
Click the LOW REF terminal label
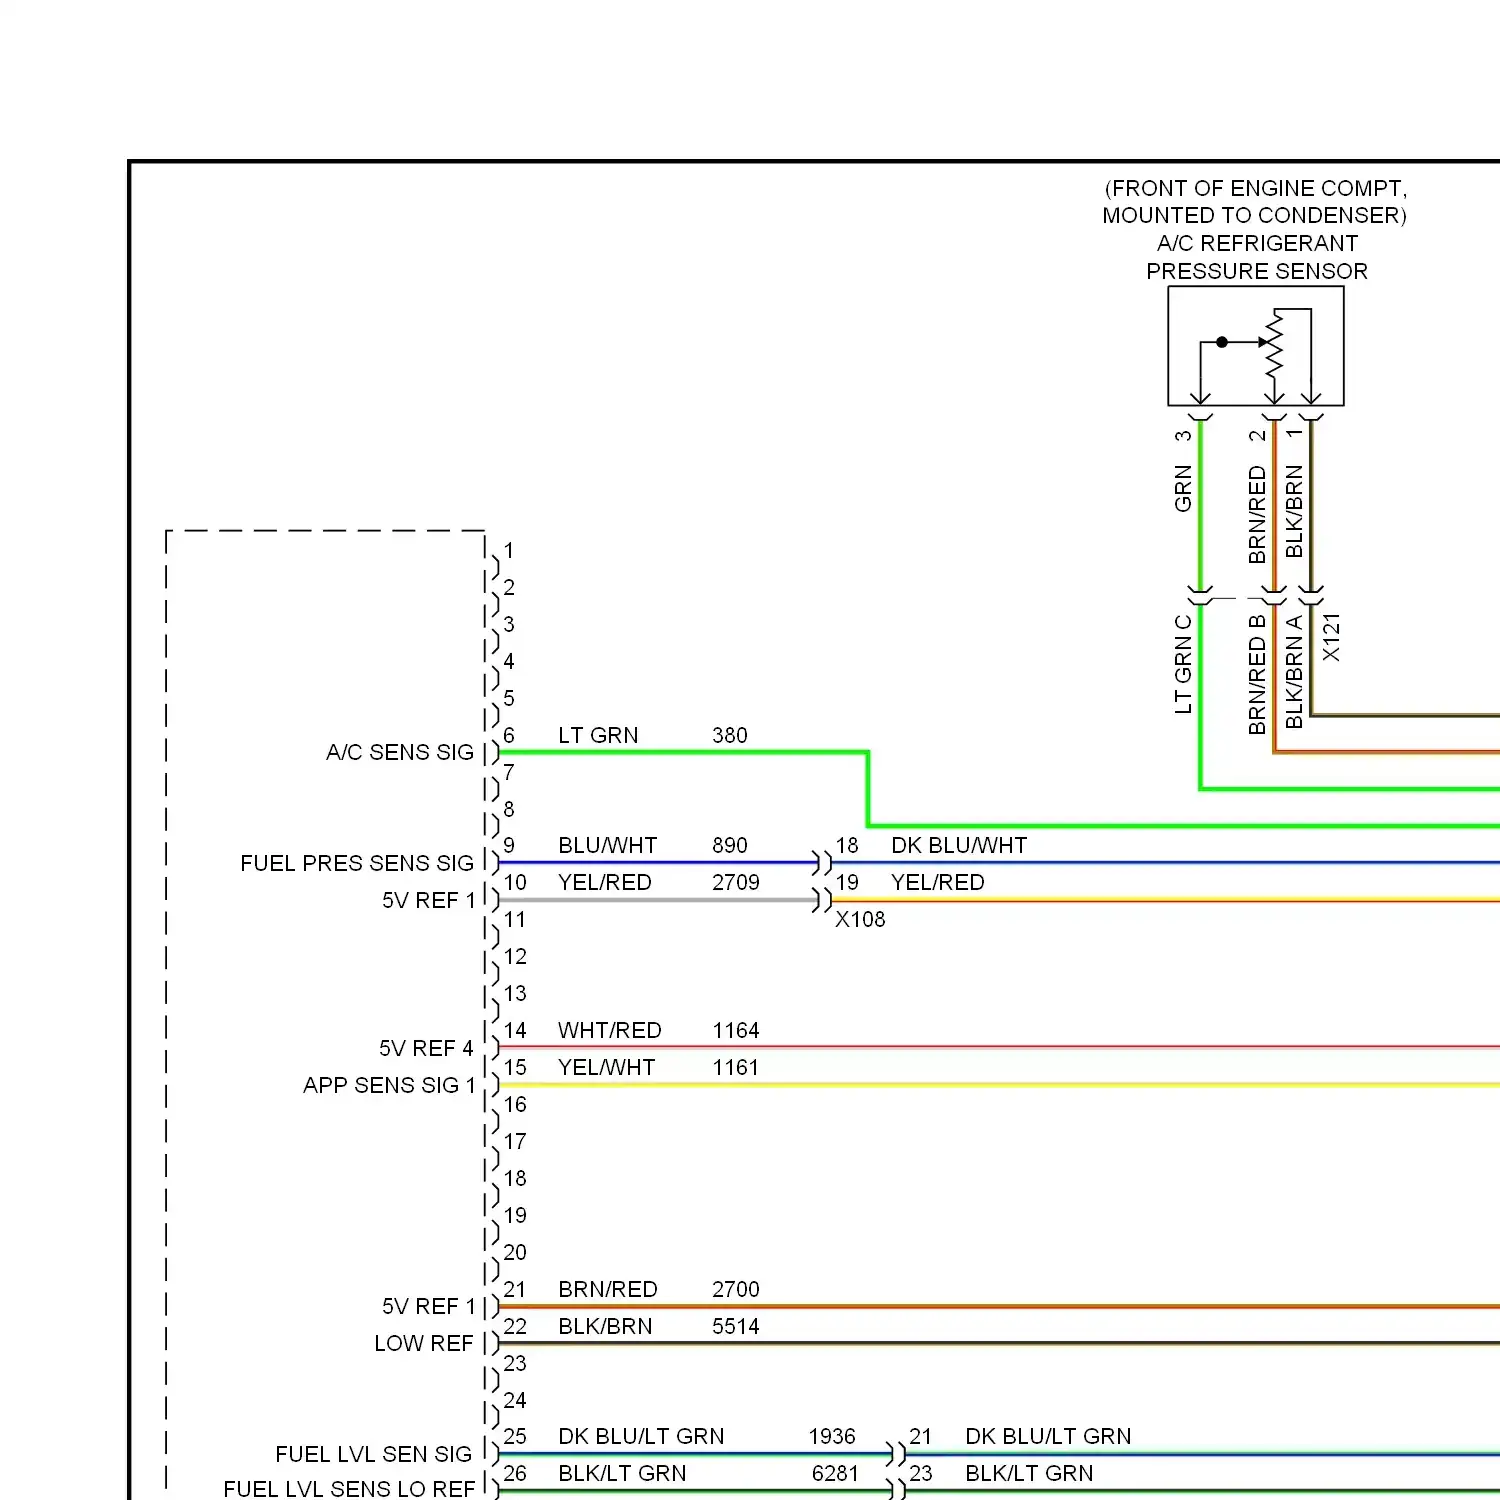[424, 1343]
